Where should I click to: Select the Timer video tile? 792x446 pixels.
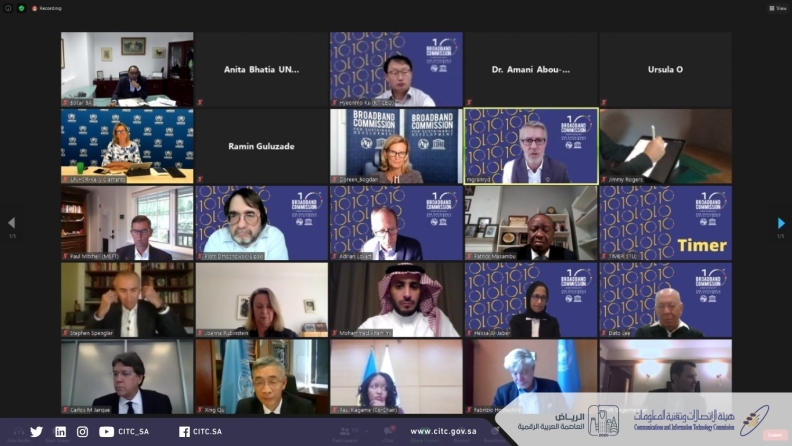pos(666,223)
